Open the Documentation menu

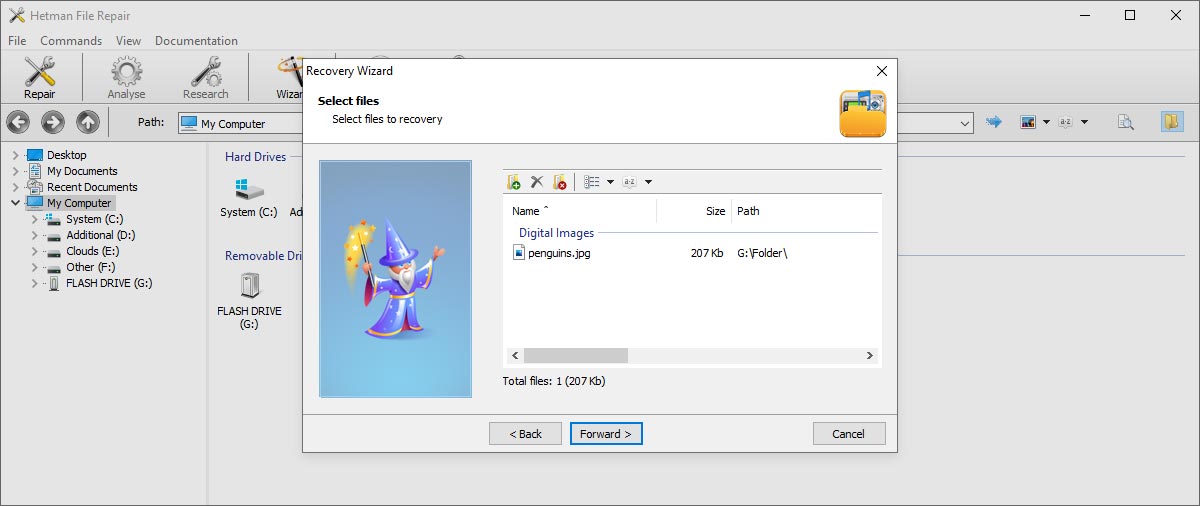(196, 41)
